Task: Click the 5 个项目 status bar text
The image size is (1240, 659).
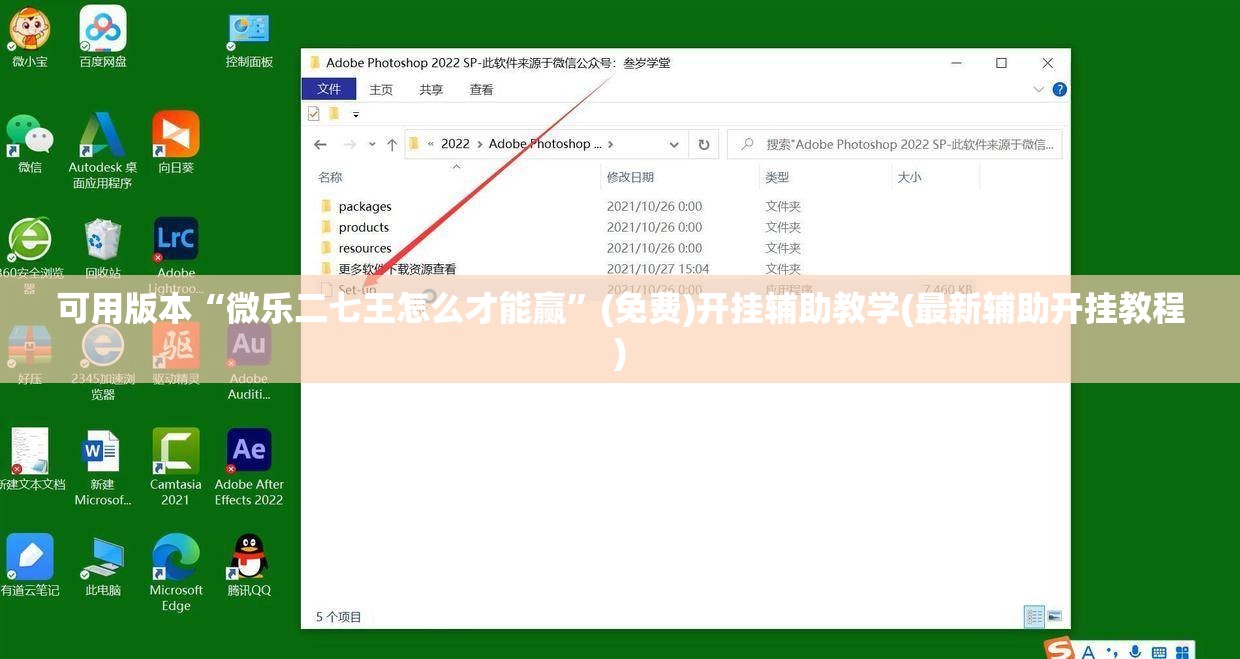Action: 339,617
